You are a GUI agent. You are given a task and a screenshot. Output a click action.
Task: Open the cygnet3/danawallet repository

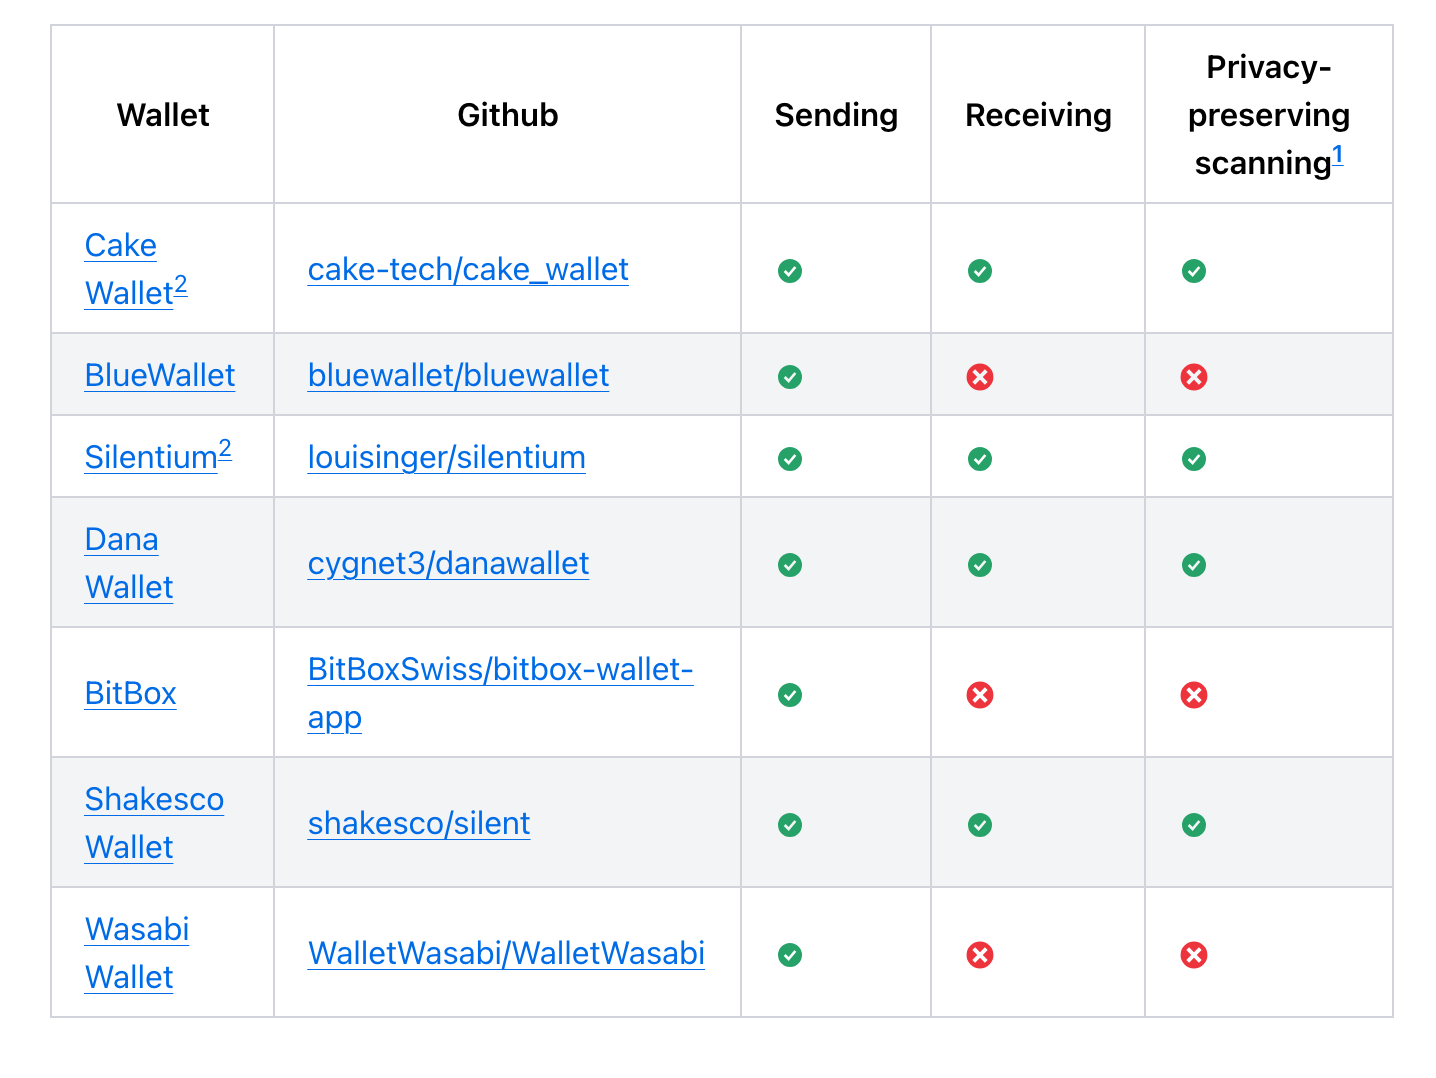pyautogui.click(x=448, y=563)
